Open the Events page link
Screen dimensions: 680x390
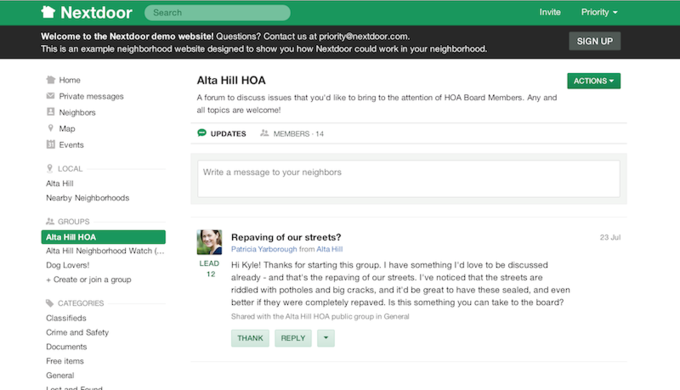(71, 145)
